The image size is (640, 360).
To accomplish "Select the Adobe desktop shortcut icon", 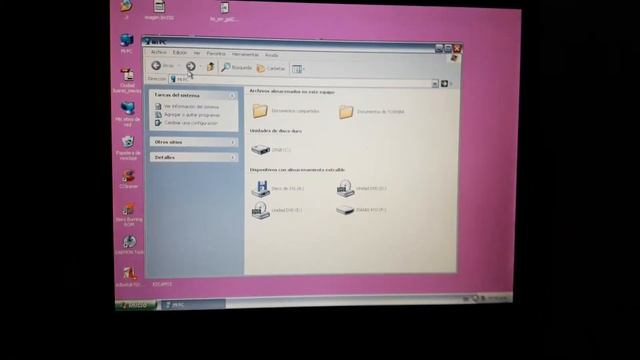I will click(129, 277).
